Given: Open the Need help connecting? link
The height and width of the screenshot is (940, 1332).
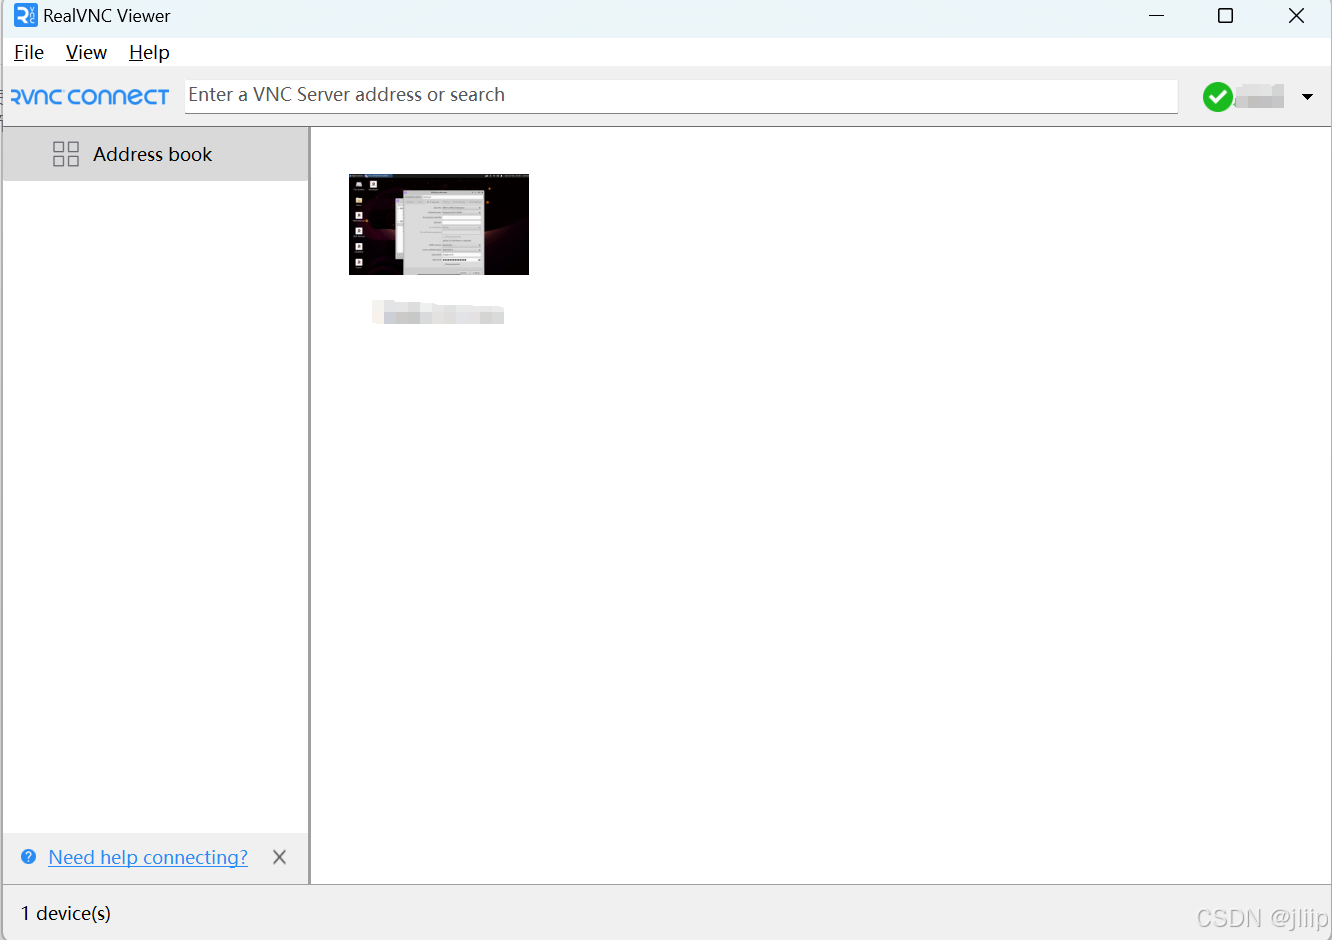Looking at the screenshot, I should 148,857.
